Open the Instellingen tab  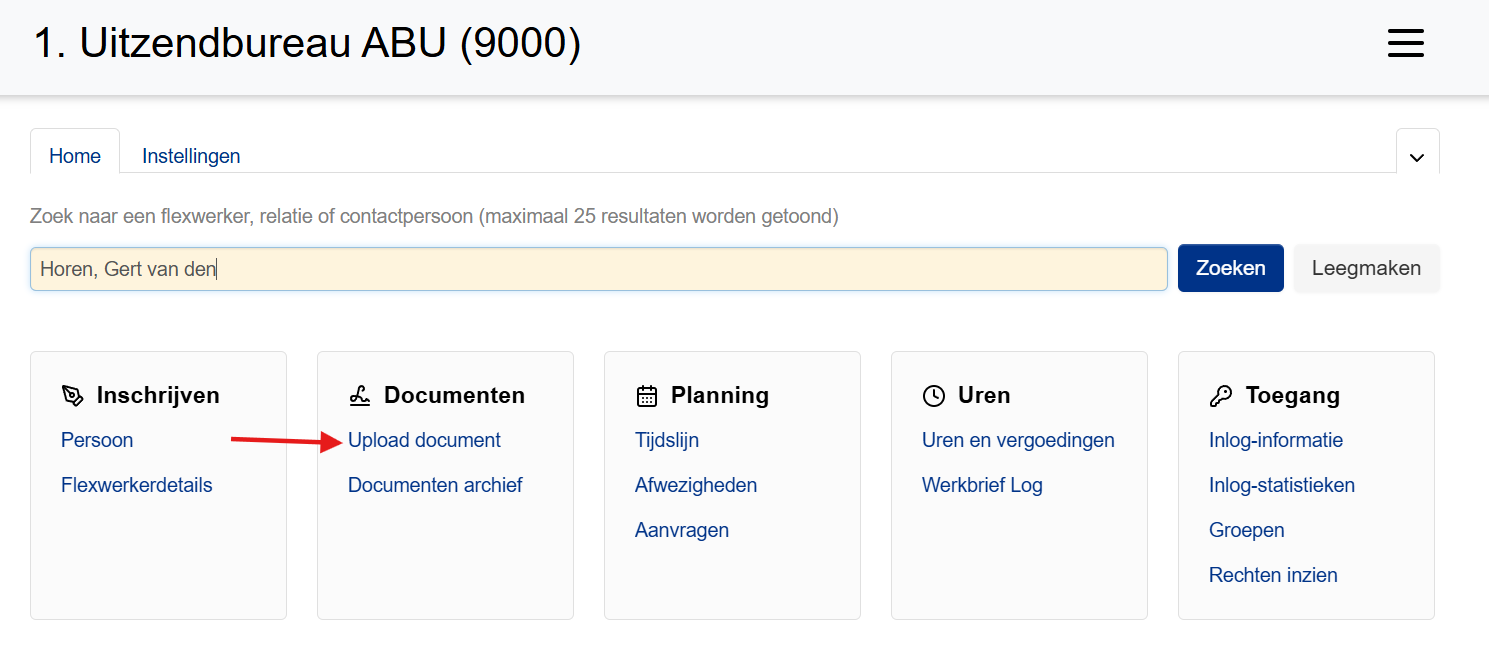[191, 156]
